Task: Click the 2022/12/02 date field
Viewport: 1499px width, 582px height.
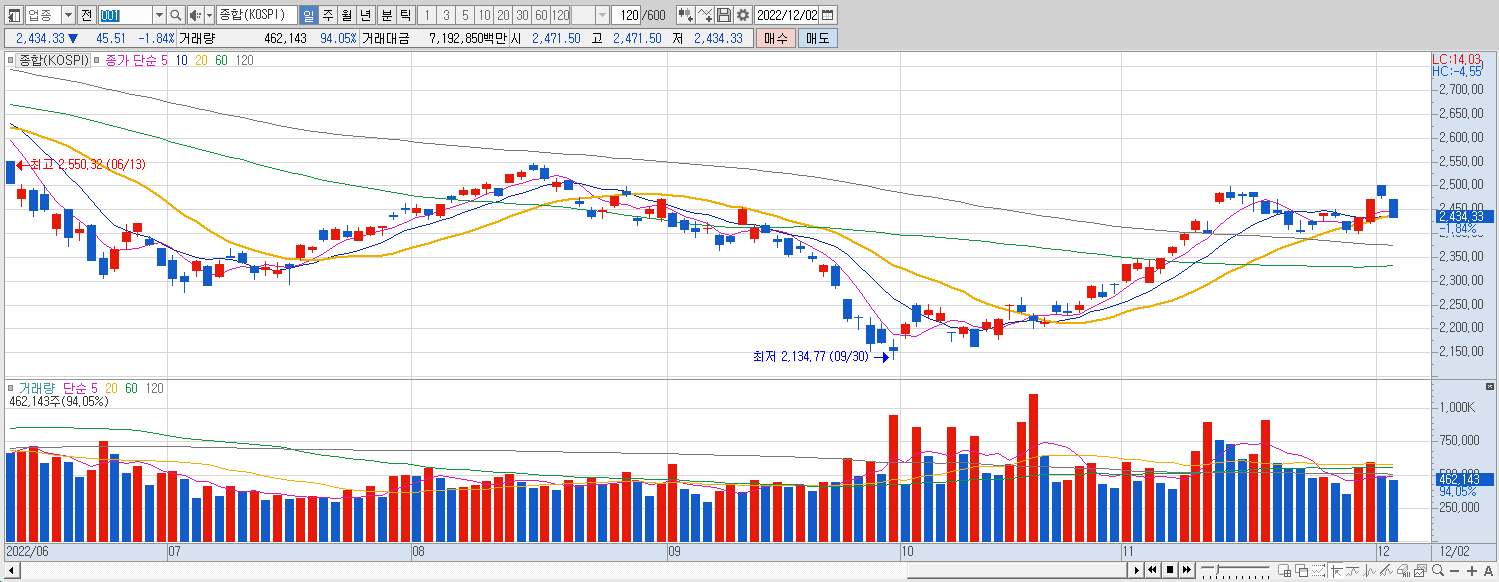Action: click(786, 15)
